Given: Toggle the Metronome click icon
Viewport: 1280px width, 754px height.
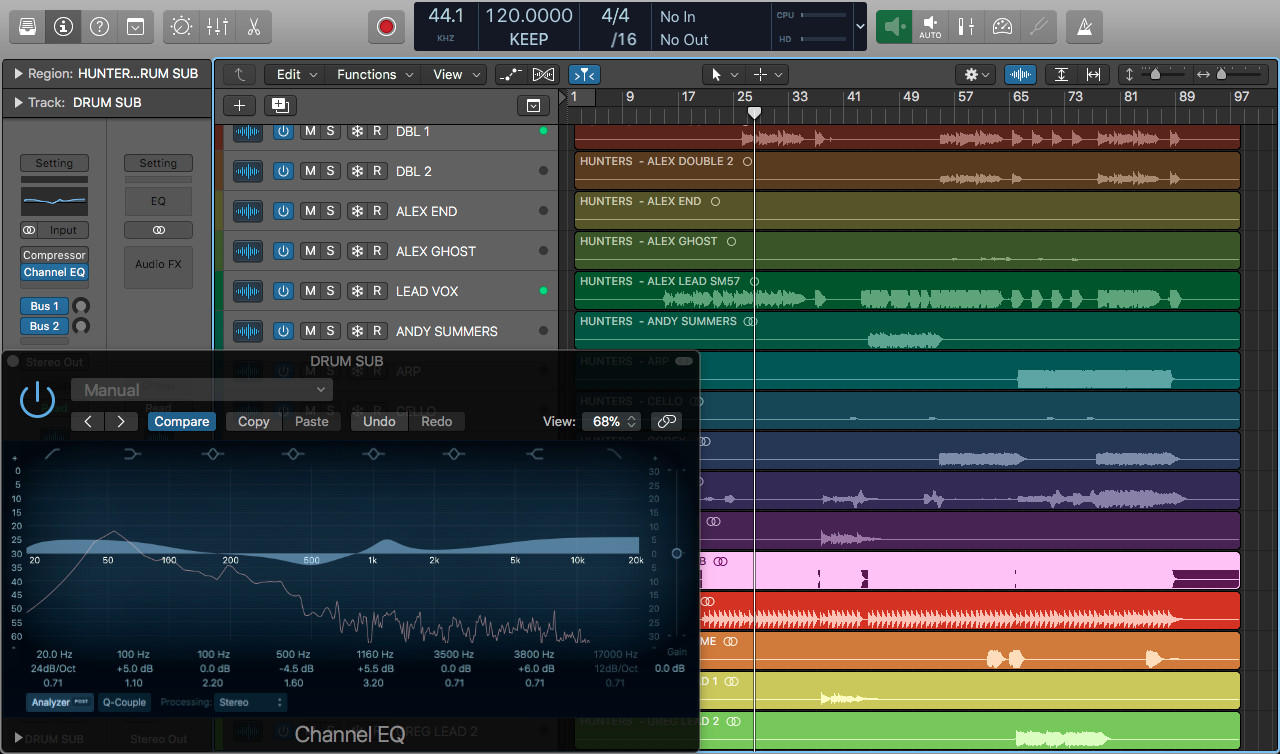Looking at the screenshot, I should [1084, 27].
